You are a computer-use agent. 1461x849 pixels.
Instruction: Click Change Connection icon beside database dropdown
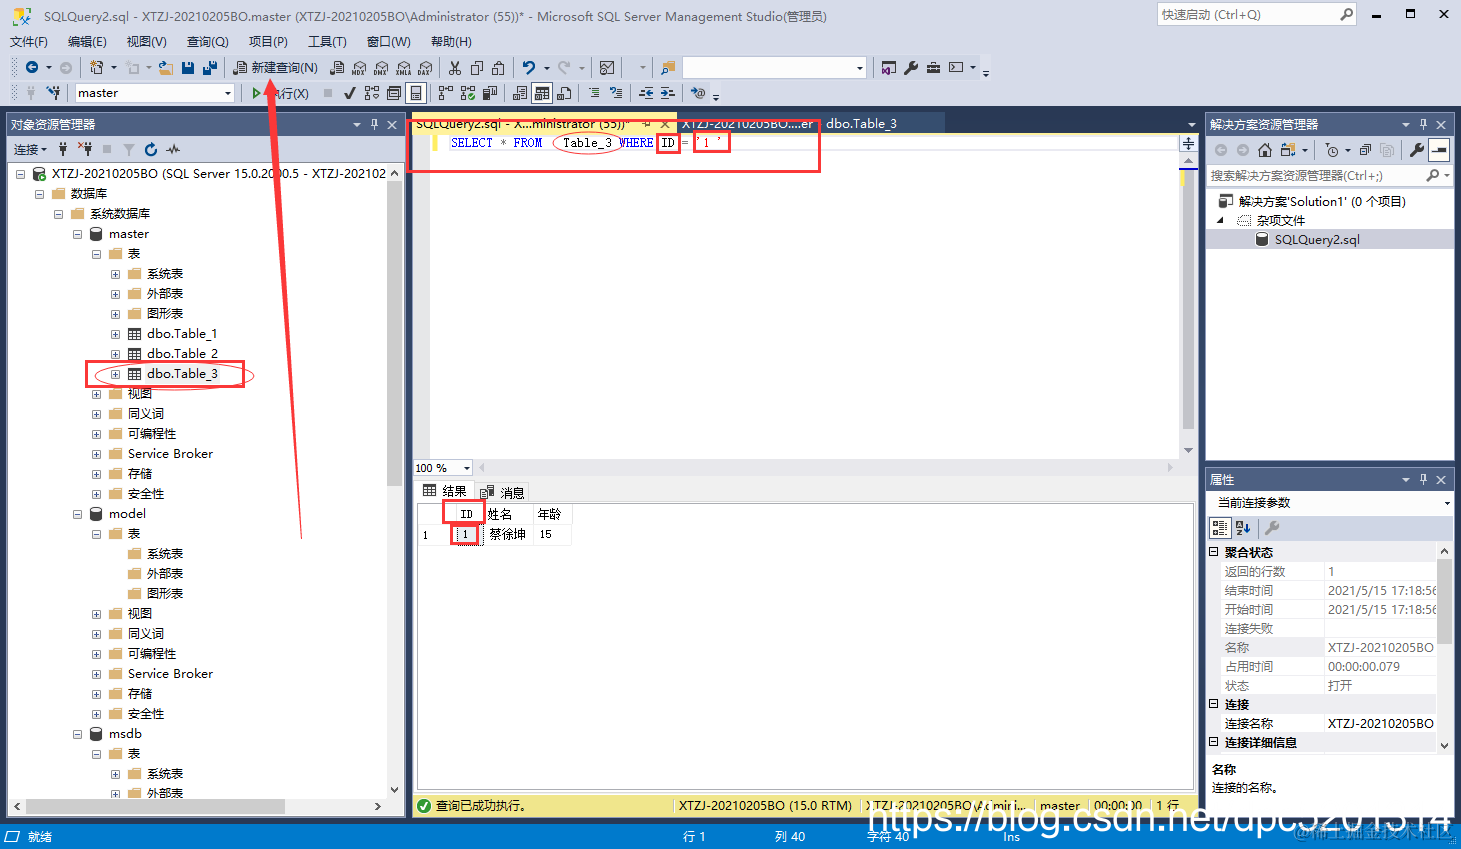click(52, 93)
